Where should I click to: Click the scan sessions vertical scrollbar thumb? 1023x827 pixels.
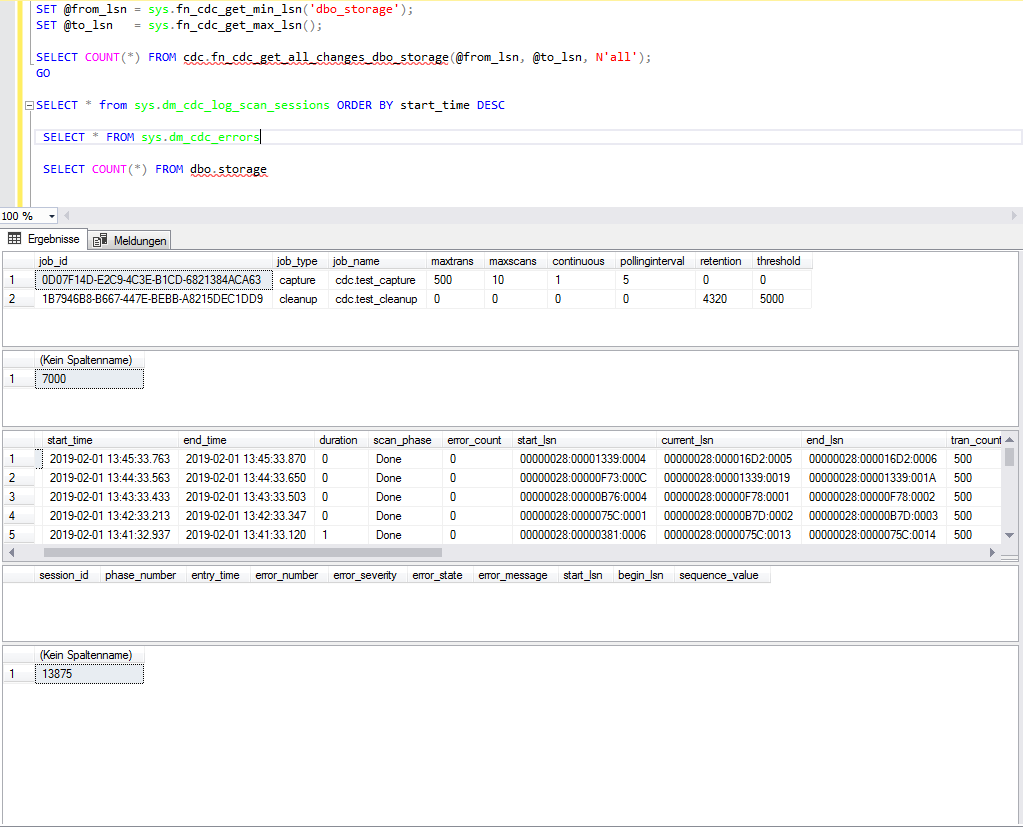pos(1009,457)
